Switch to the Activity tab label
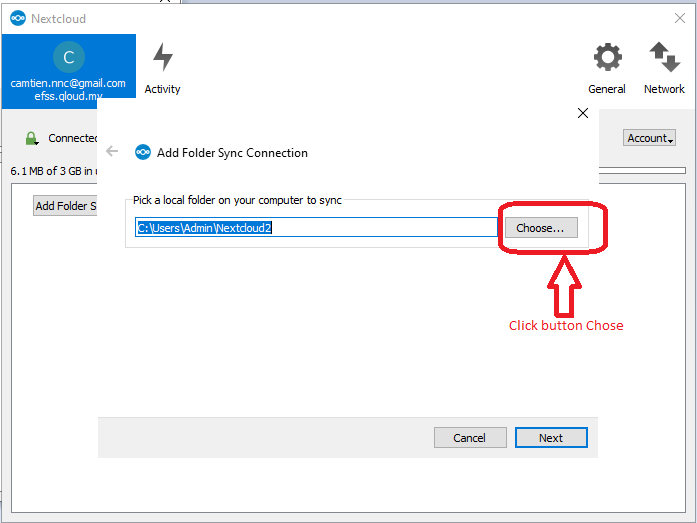This screenshot has width=697, height=523. 162,89
